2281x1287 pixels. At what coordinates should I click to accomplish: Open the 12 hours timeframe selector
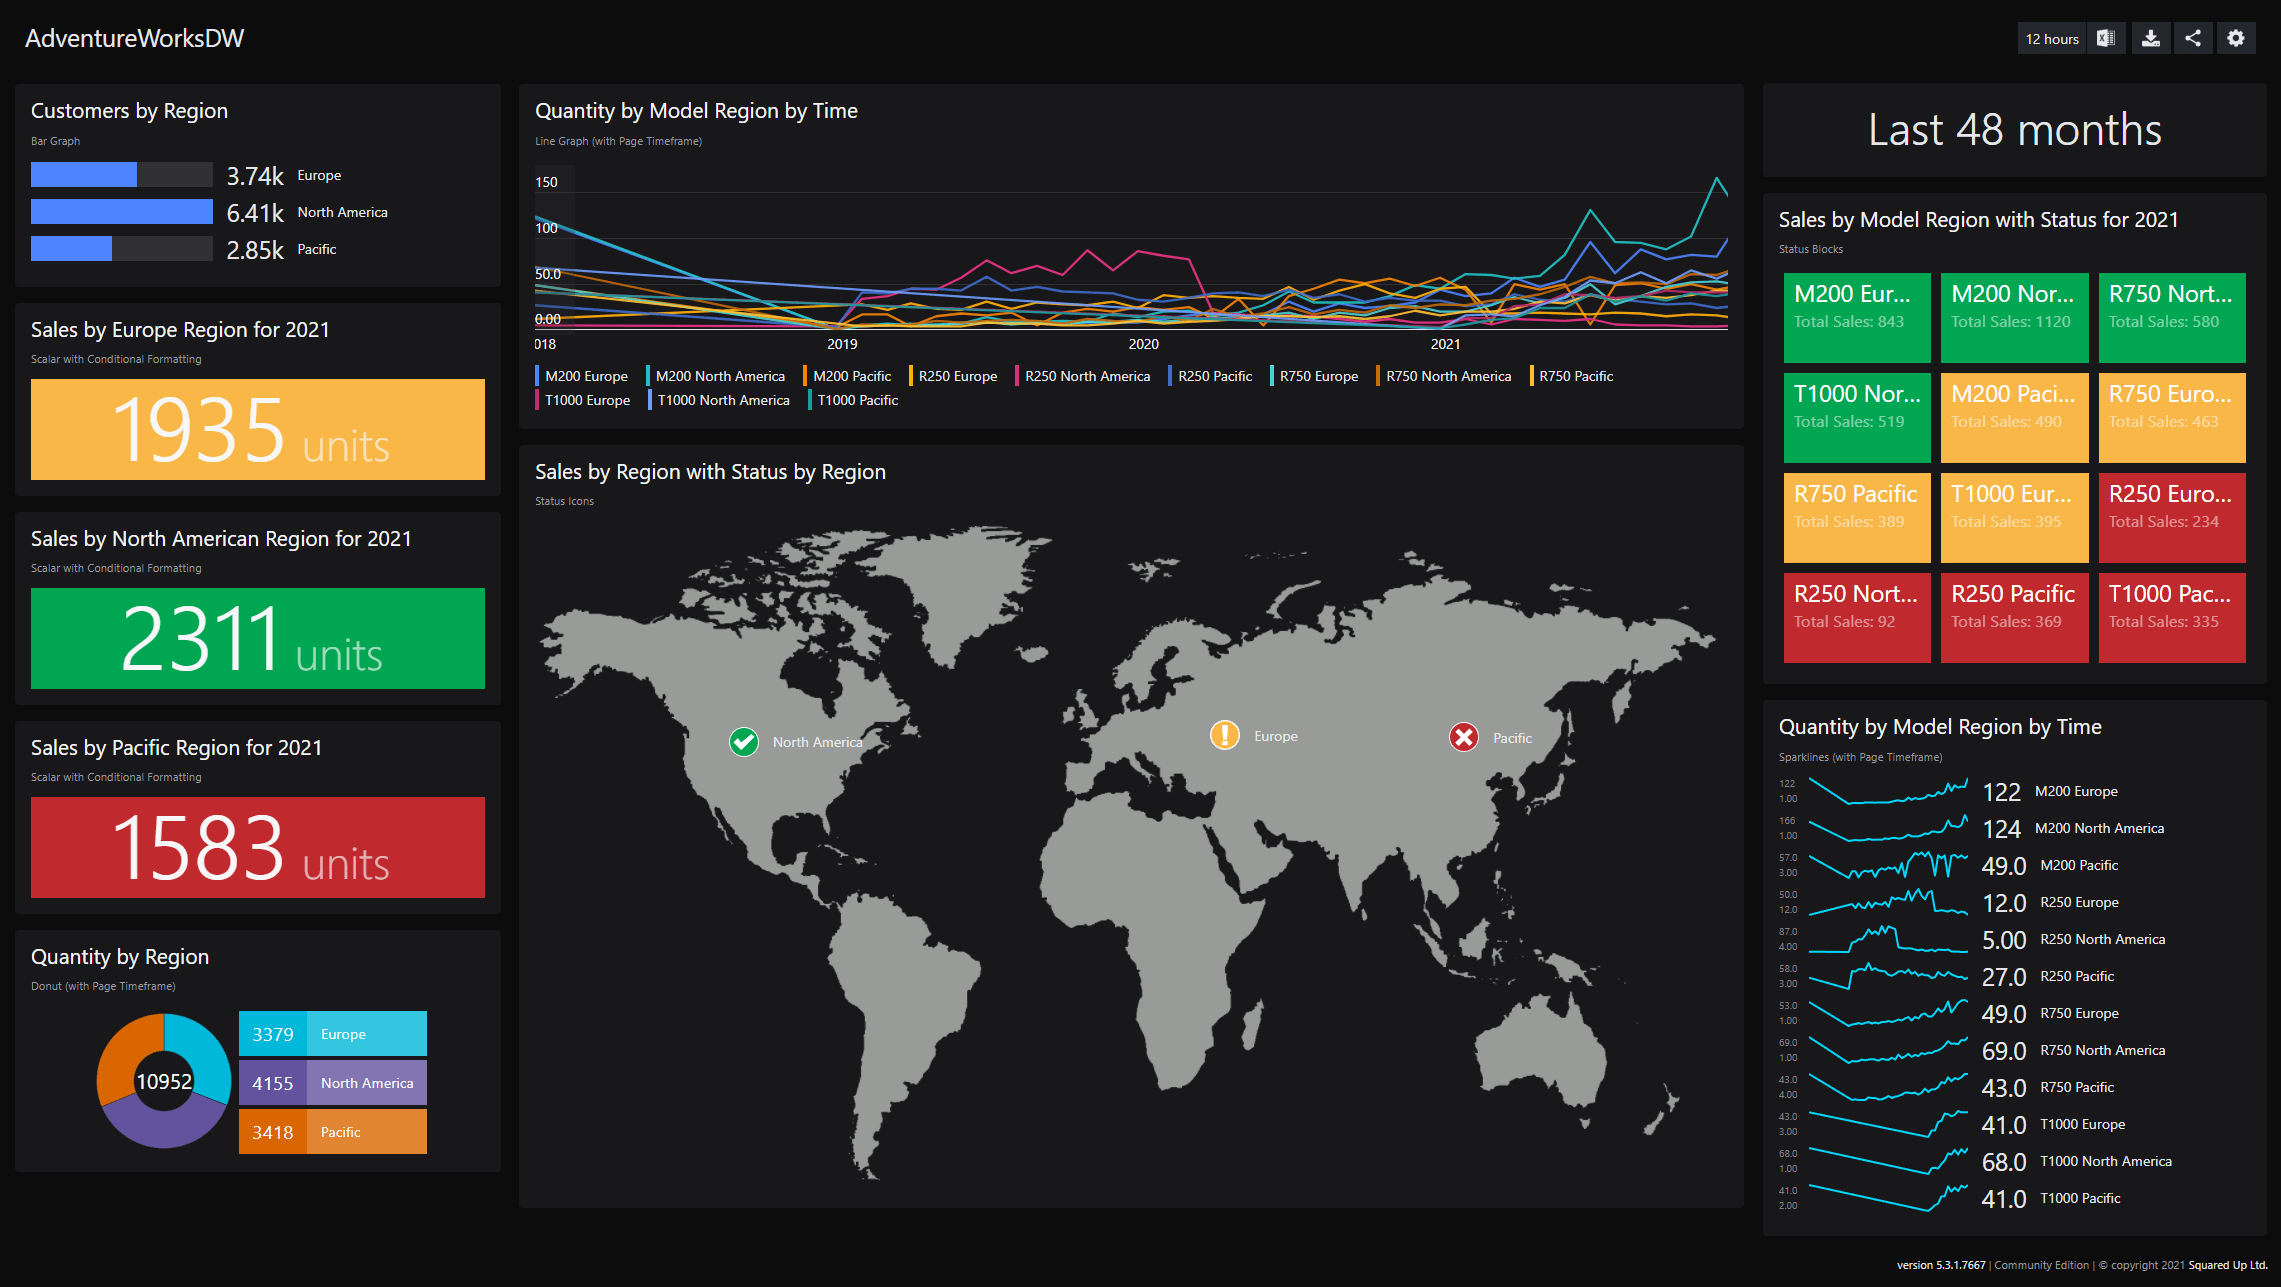(x=2051, y=39)
